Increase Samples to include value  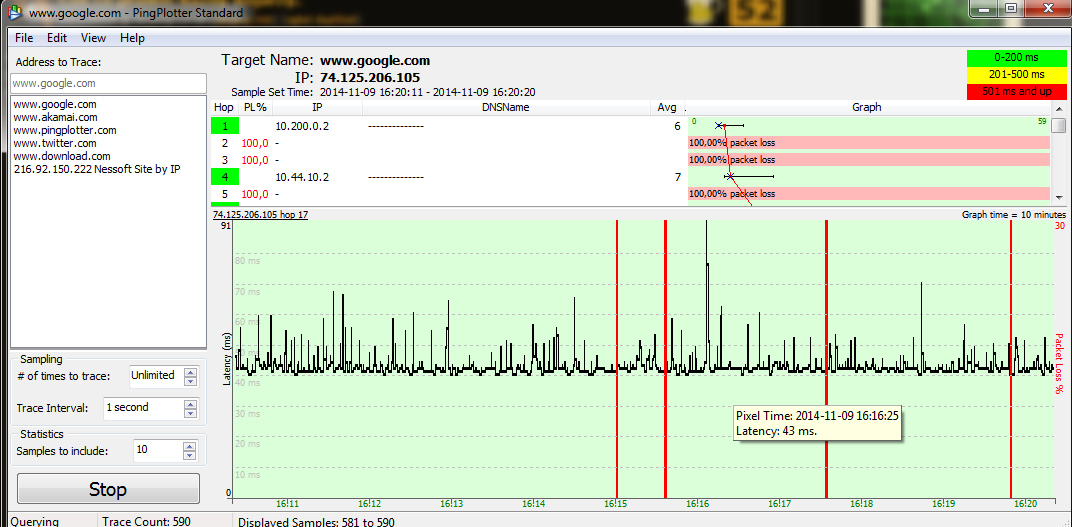191,446
